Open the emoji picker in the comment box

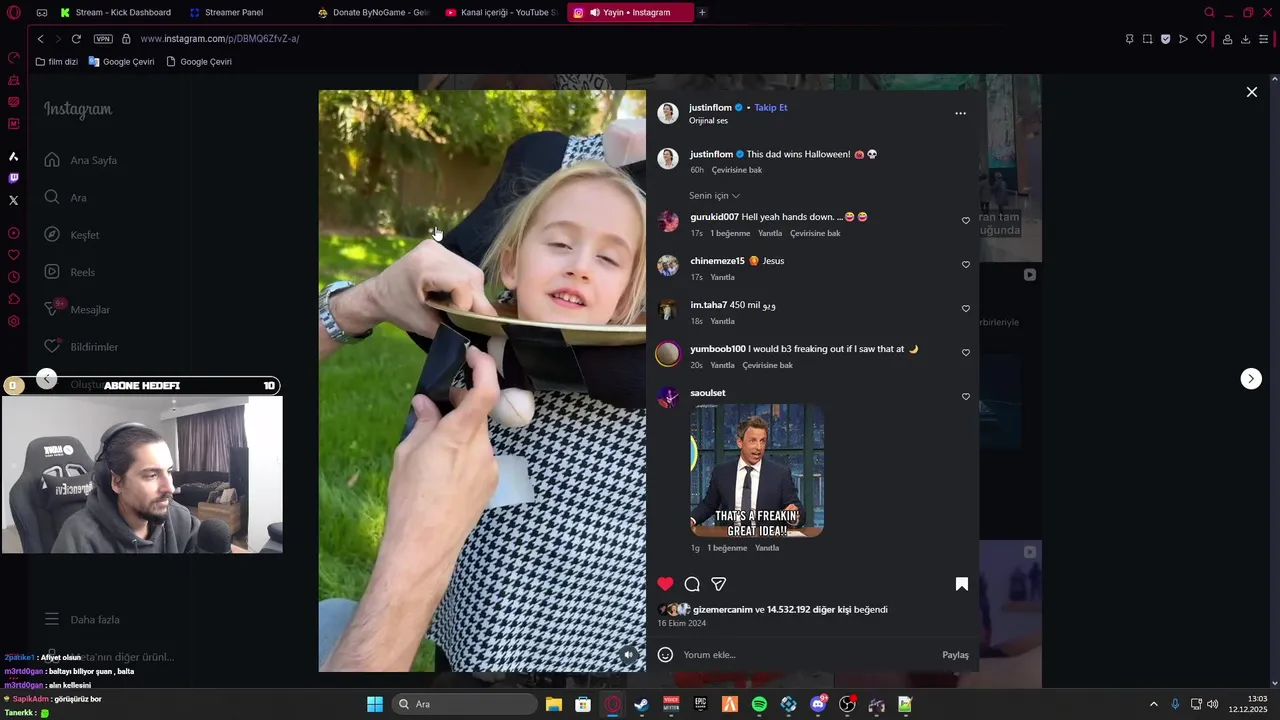pyautogui.click(x=665, y=655)
